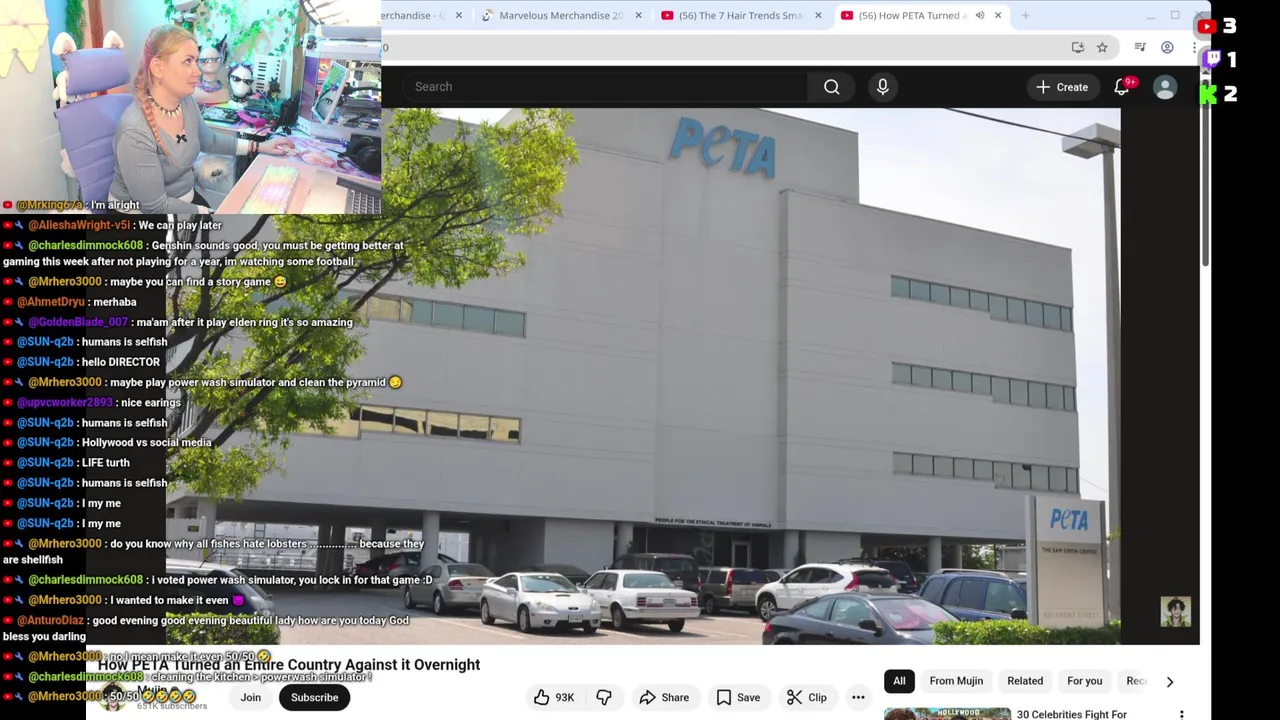Switch to 'The 7 Hair Trends' tab

740,15
